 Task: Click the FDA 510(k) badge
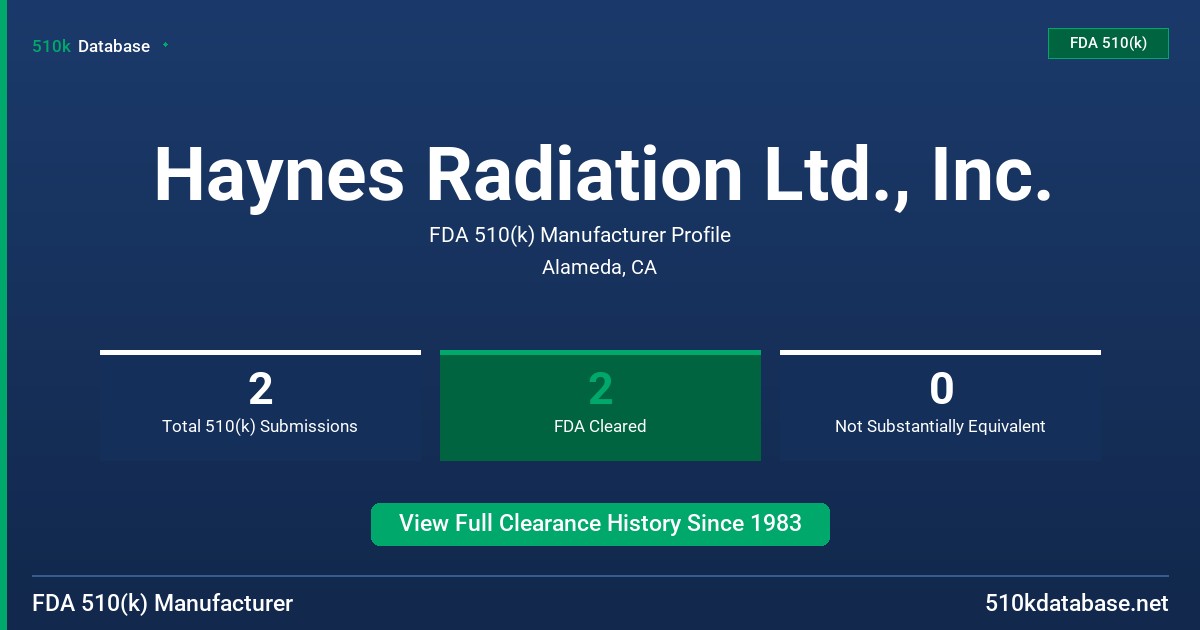1108,43
